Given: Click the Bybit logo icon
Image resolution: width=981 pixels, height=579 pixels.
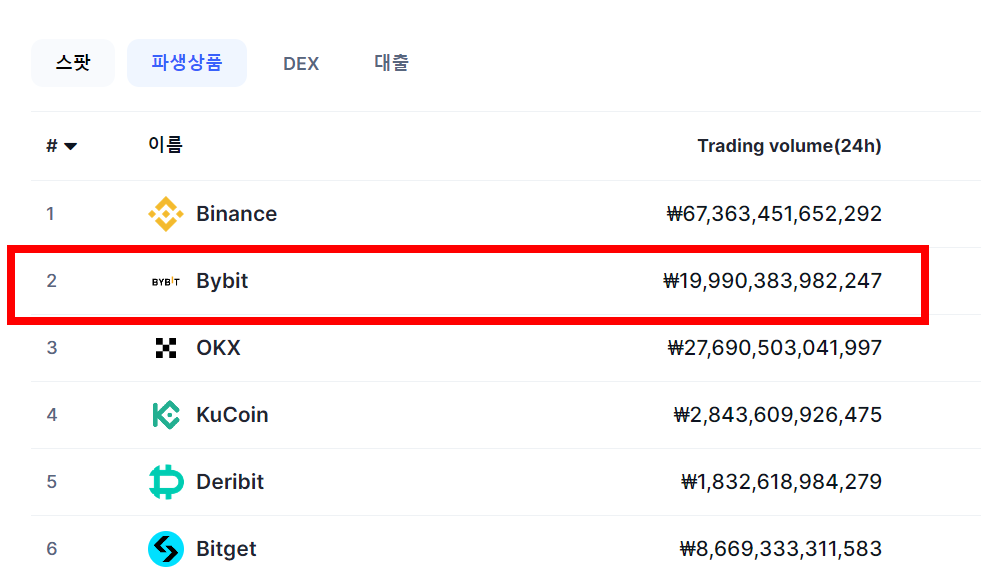Looking at the screenshot, I should 166,282.
